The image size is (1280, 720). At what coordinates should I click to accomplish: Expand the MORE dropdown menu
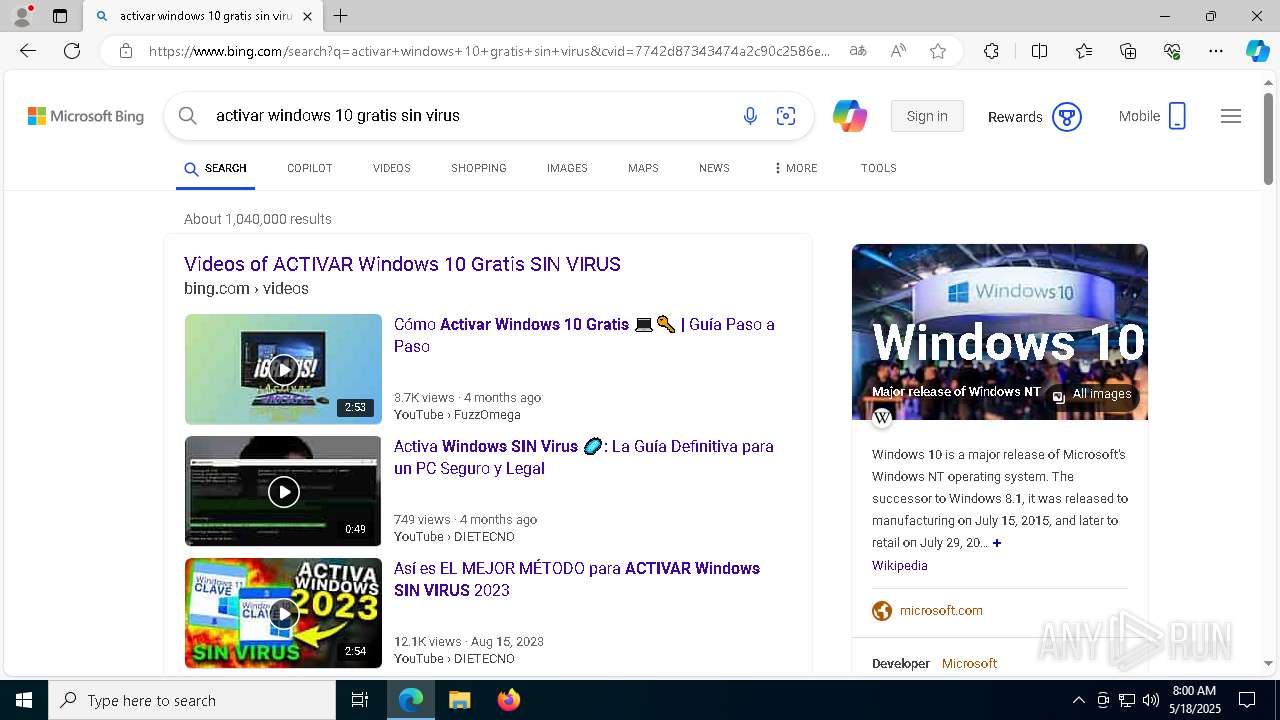coord(796,168)
